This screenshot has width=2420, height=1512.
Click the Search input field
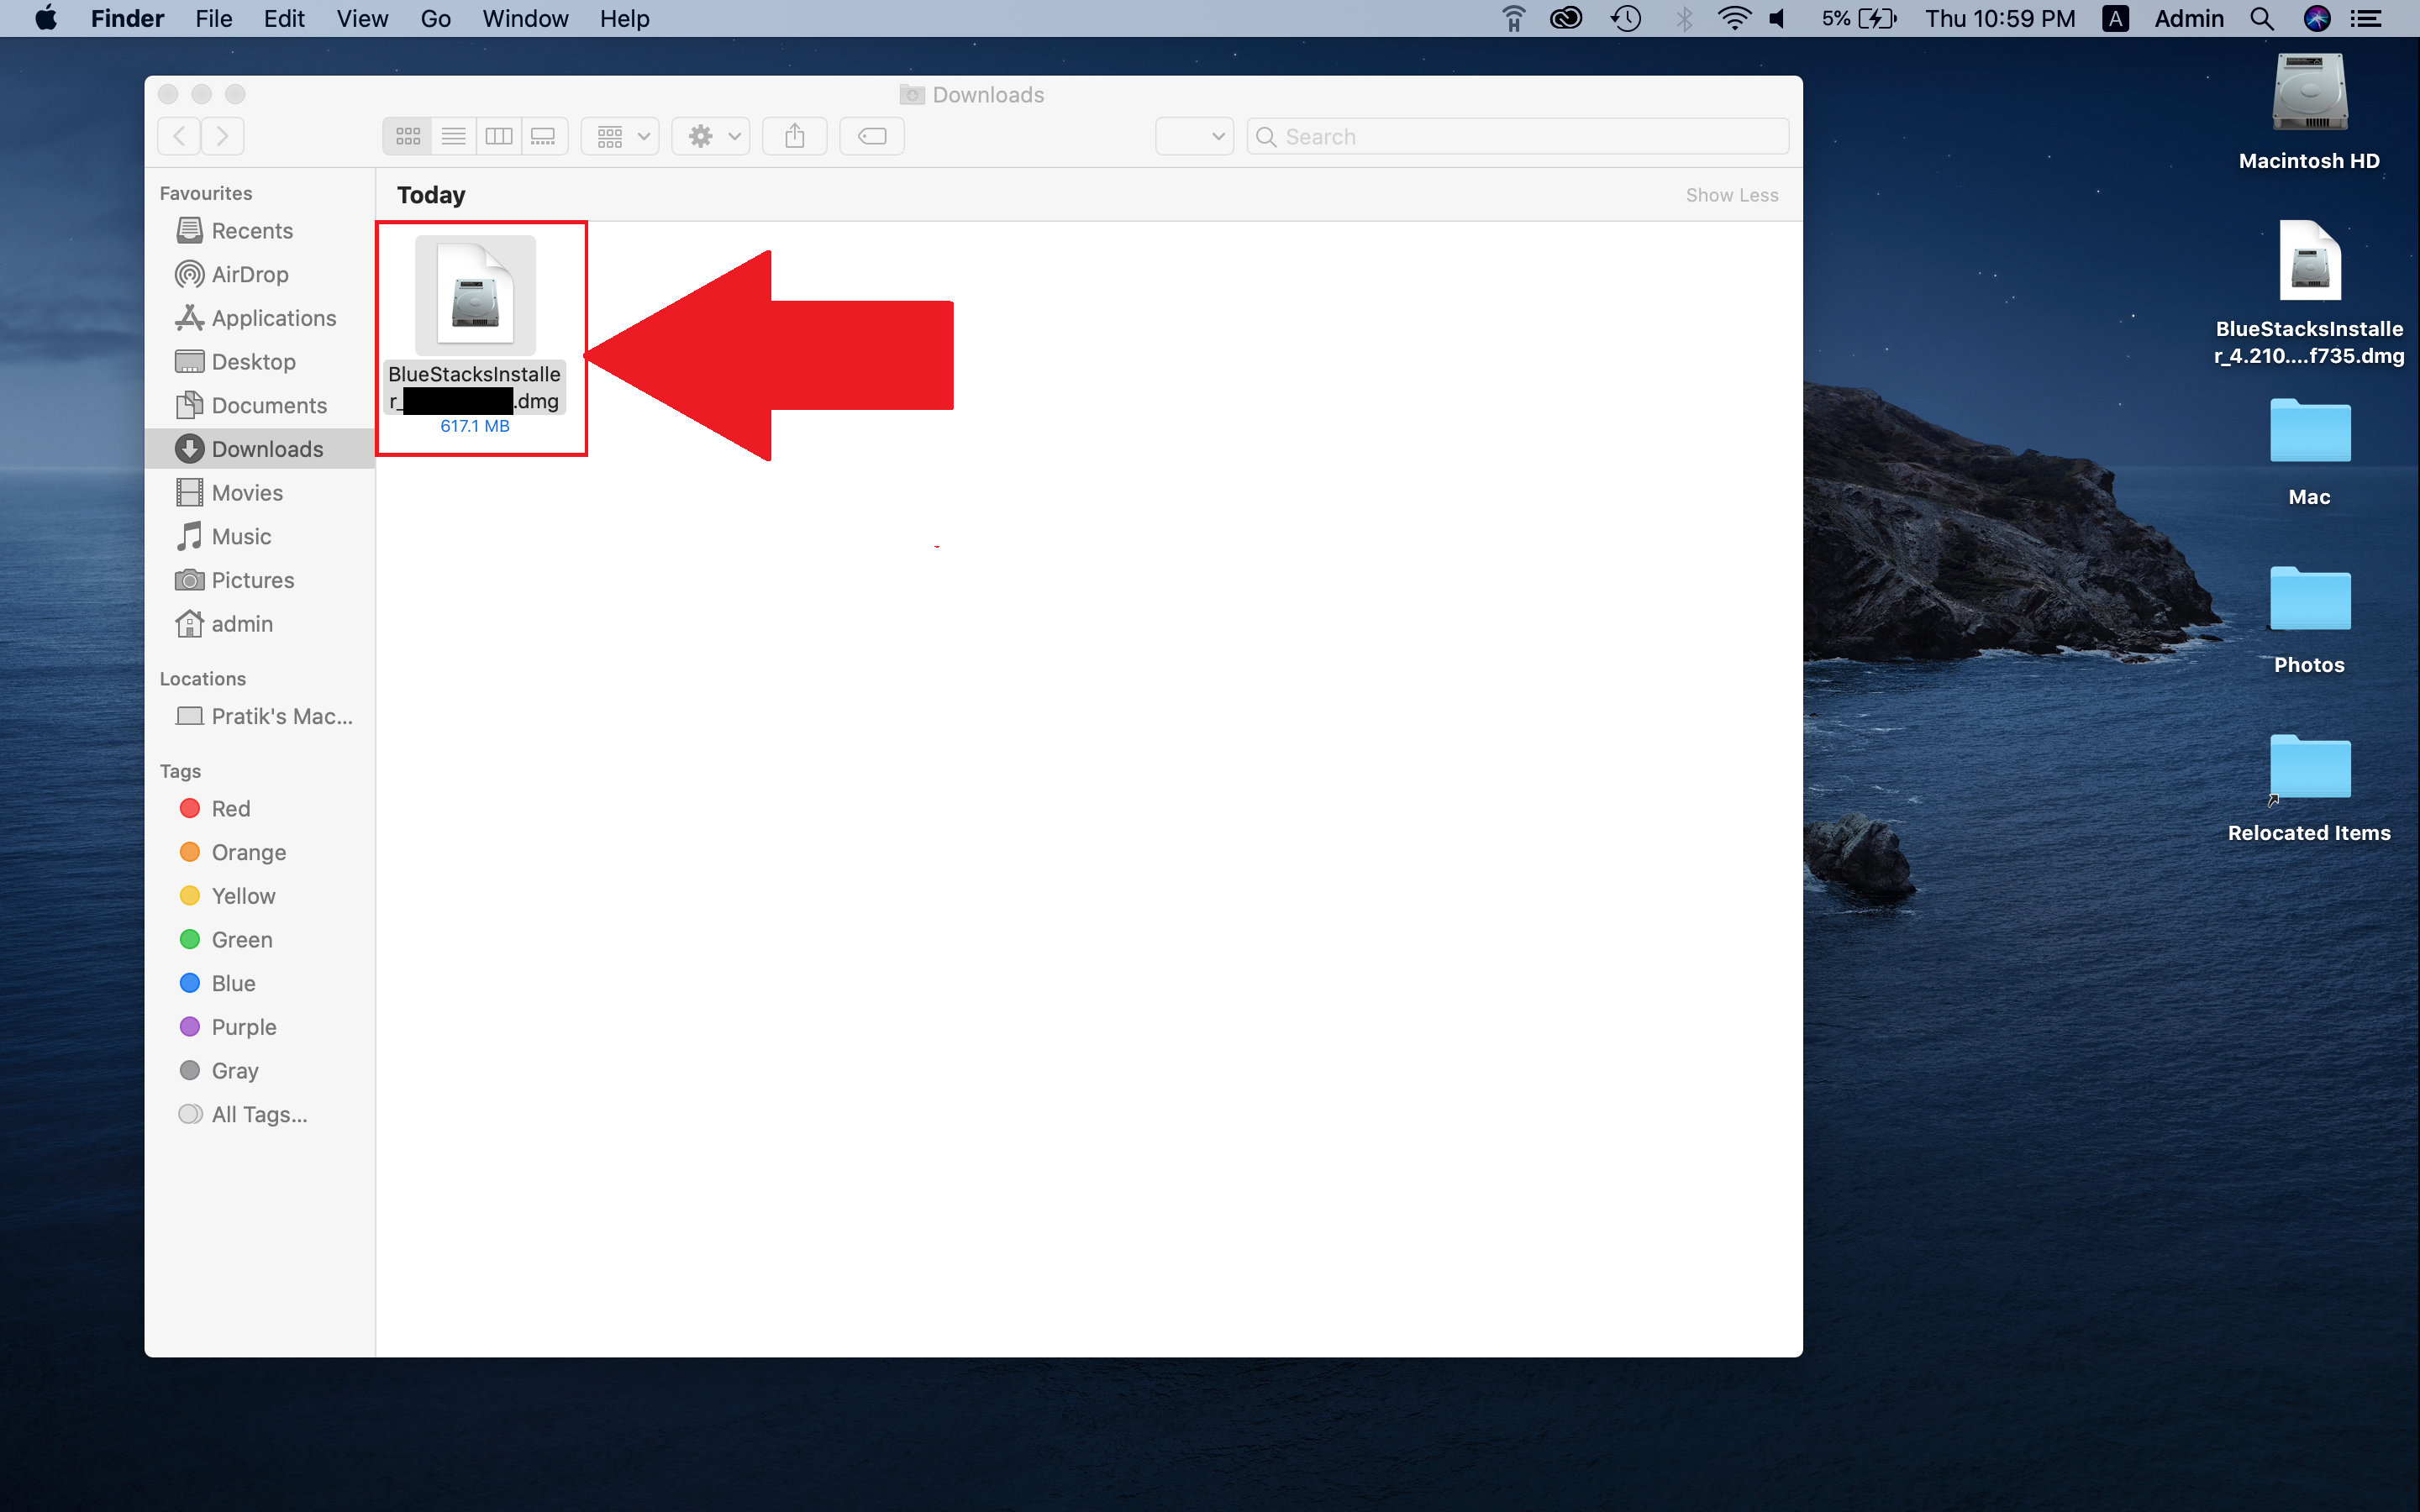pyautogui.click(x=1516, y=134)
